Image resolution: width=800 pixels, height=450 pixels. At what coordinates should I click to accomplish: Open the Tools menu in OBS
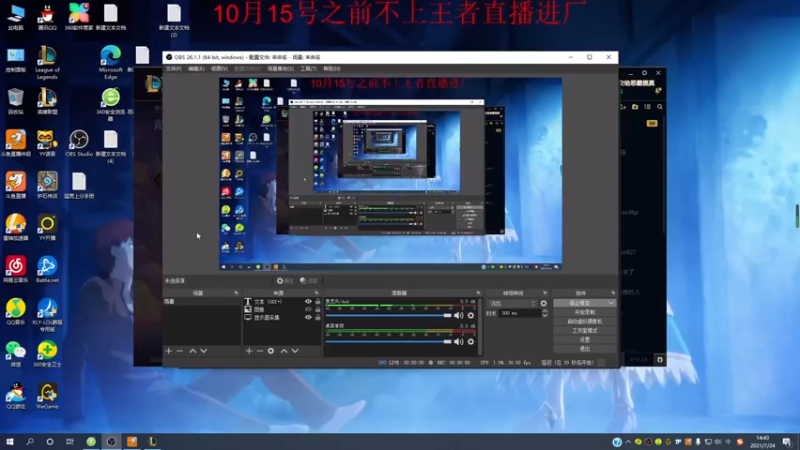308,68
